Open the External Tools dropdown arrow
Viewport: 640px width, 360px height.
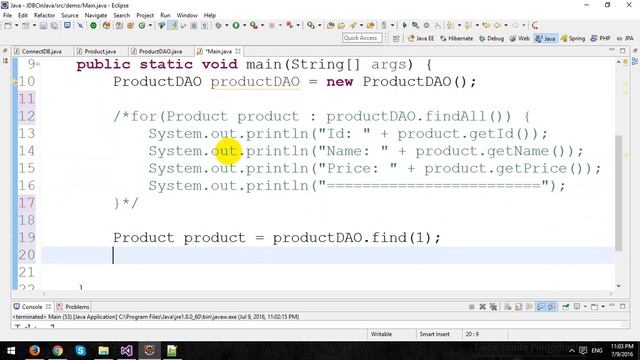262,25
